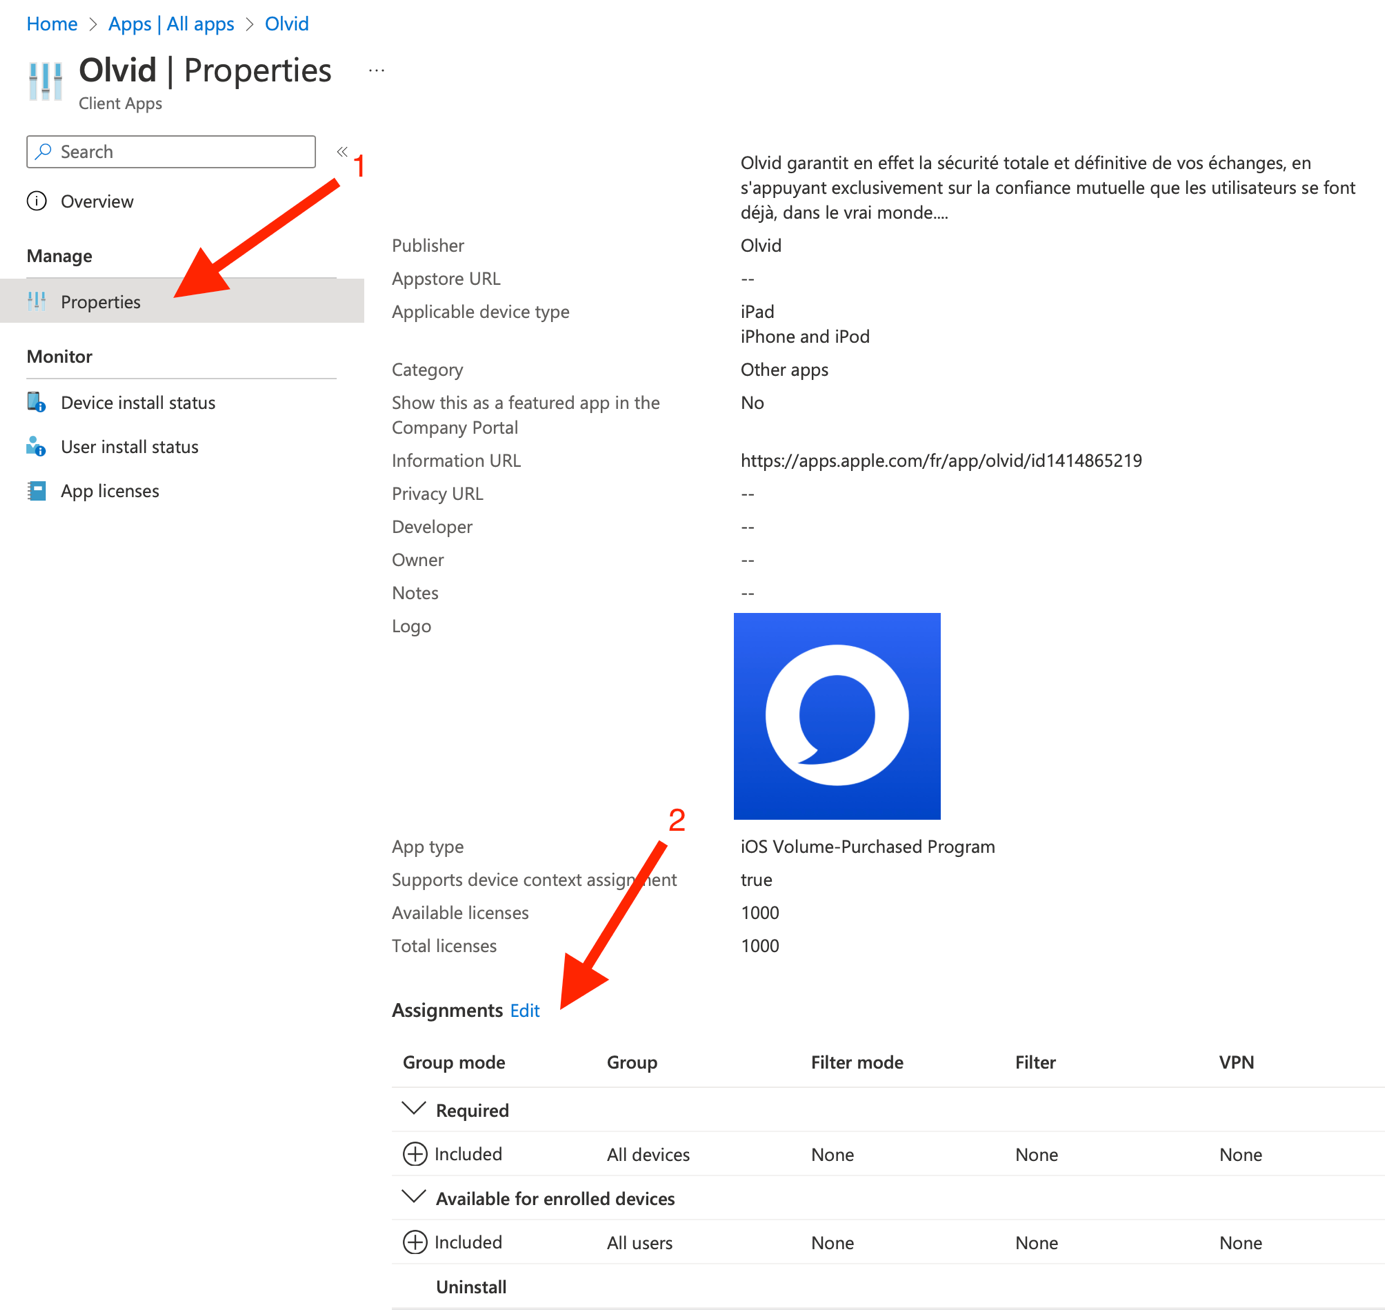Click the Olvid app logo image

pos(837,716)
